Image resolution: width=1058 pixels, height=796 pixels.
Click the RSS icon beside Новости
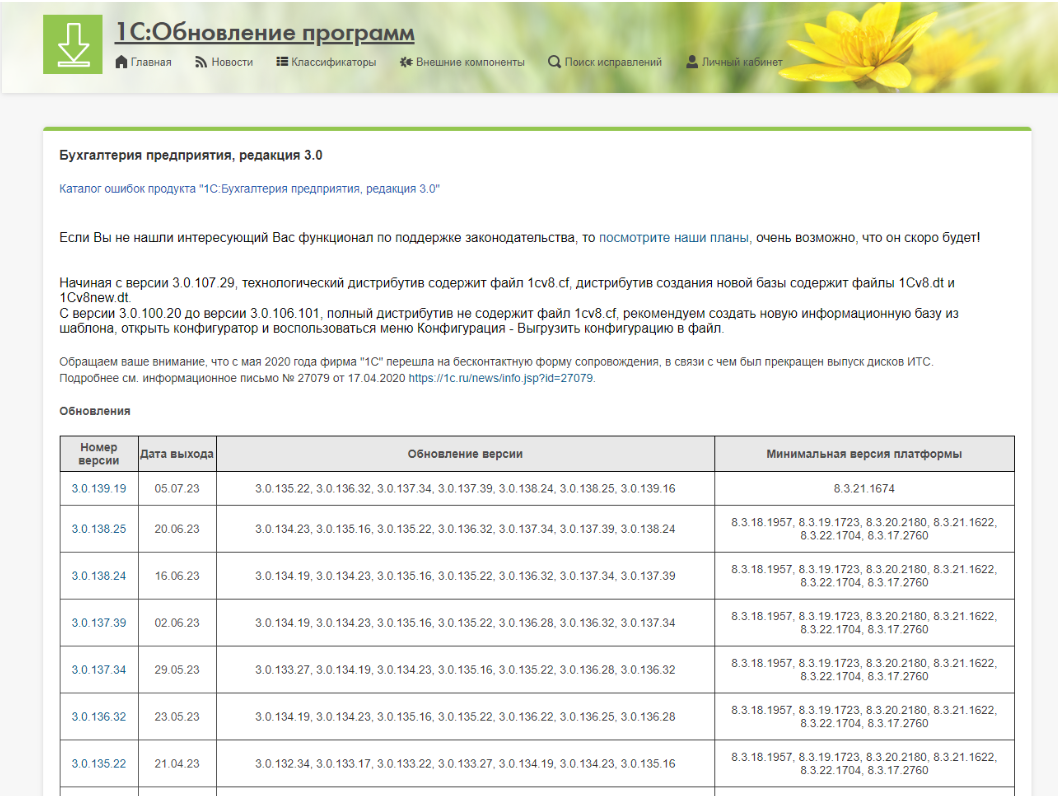[x=201, y=62]
